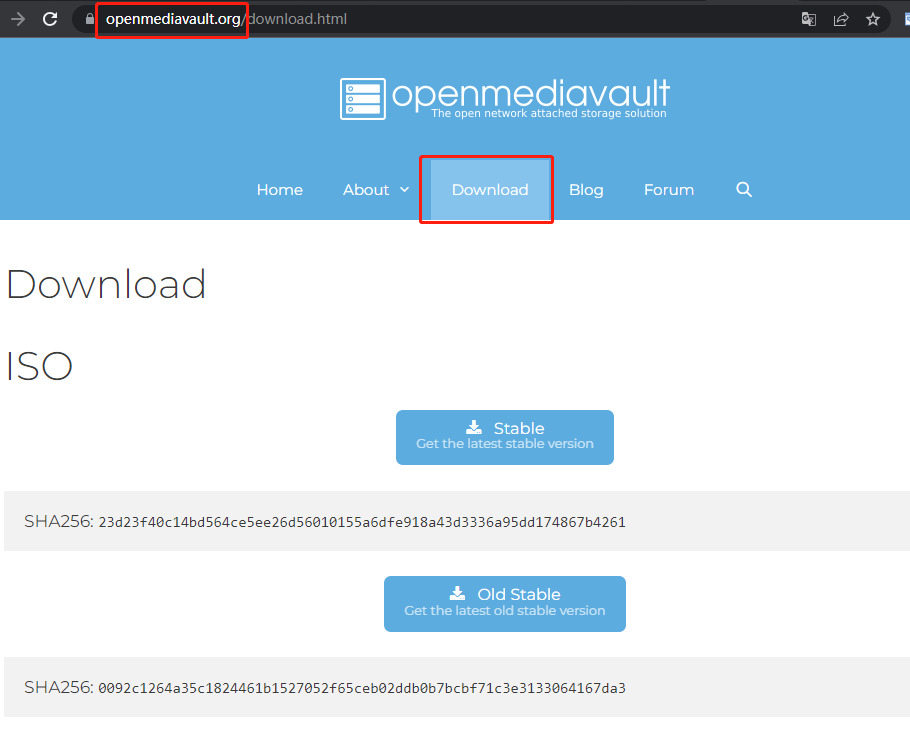Open Google Translate from the address bar icon

pyautogui.click(x=808, y=19)
